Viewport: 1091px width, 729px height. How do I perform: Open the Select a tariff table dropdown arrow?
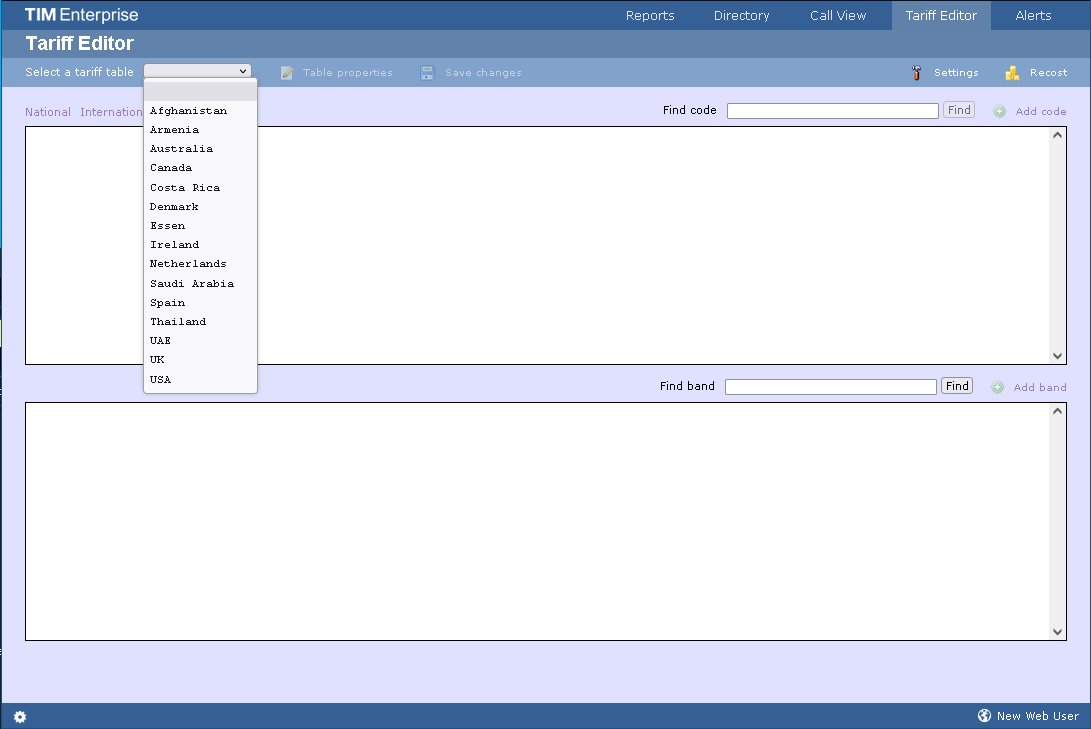[x=242, y=71]
